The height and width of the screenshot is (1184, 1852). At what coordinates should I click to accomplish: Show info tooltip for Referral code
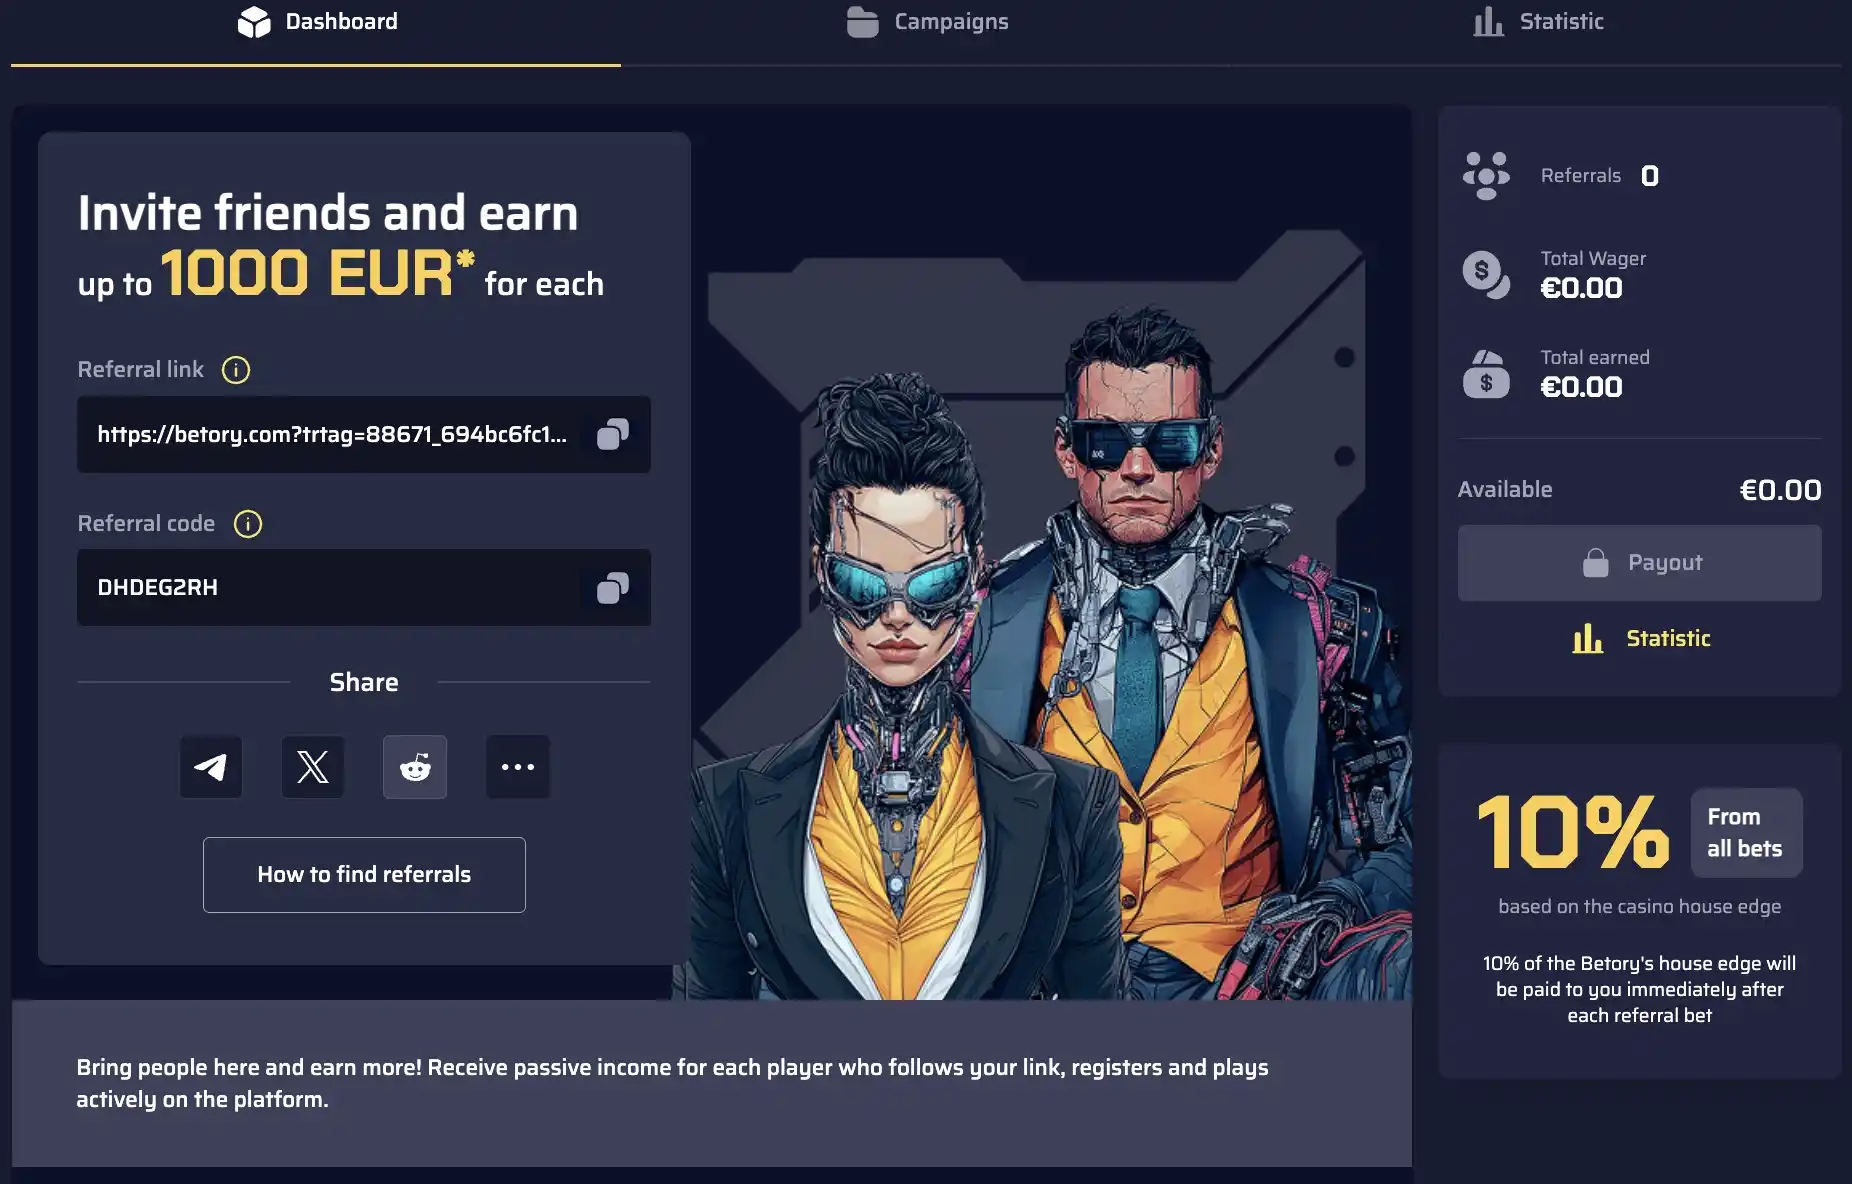[248, 524]
